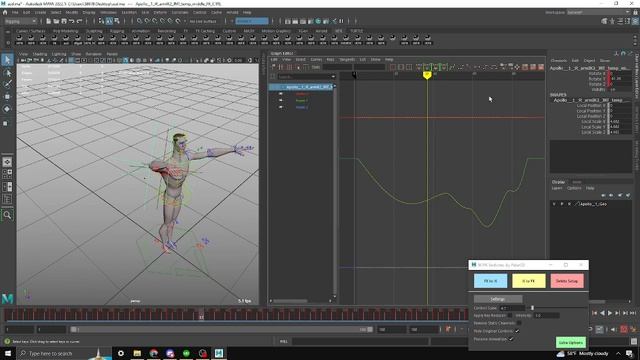Switch to four-view layout icon
The height and width of the screenshot is (360, 640).
(7, 174)
